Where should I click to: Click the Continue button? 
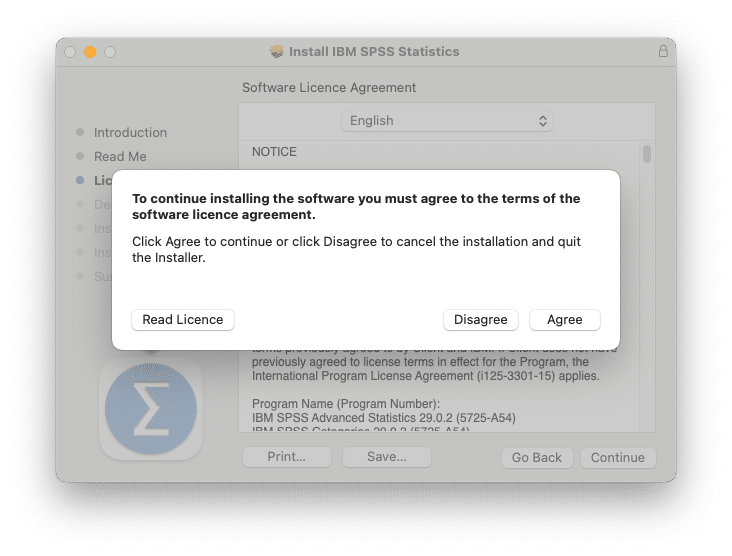point(618,457)
